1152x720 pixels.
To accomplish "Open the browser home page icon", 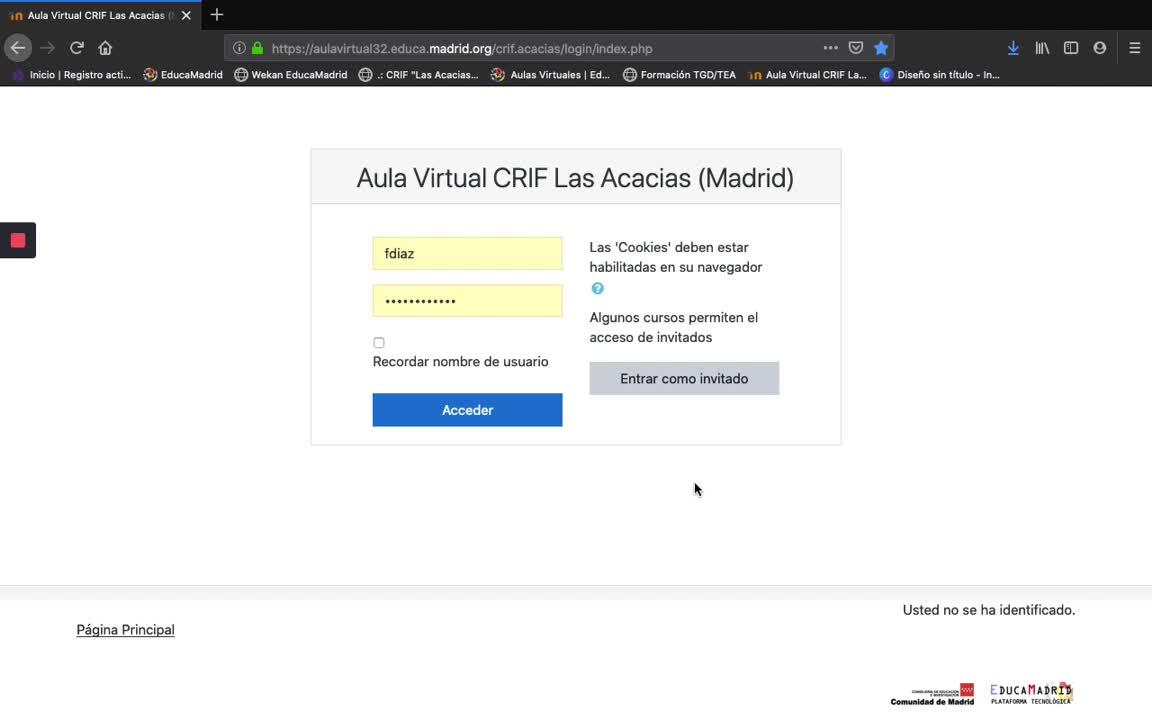I will coord(105,48).
